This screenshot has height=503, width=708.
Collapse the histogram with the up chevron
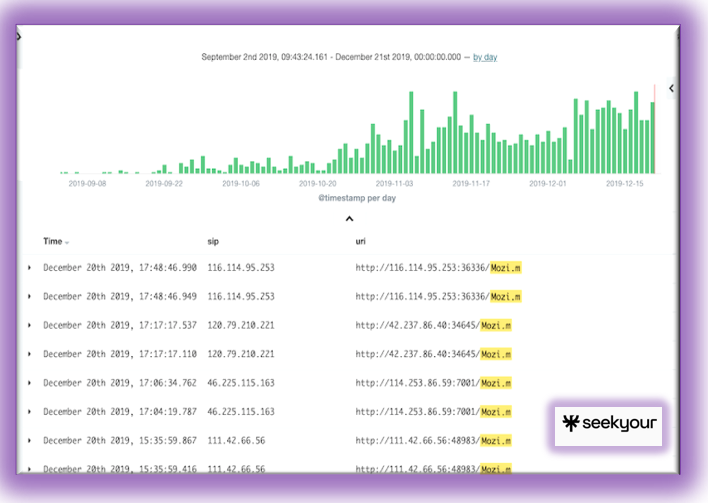(349, 219)
